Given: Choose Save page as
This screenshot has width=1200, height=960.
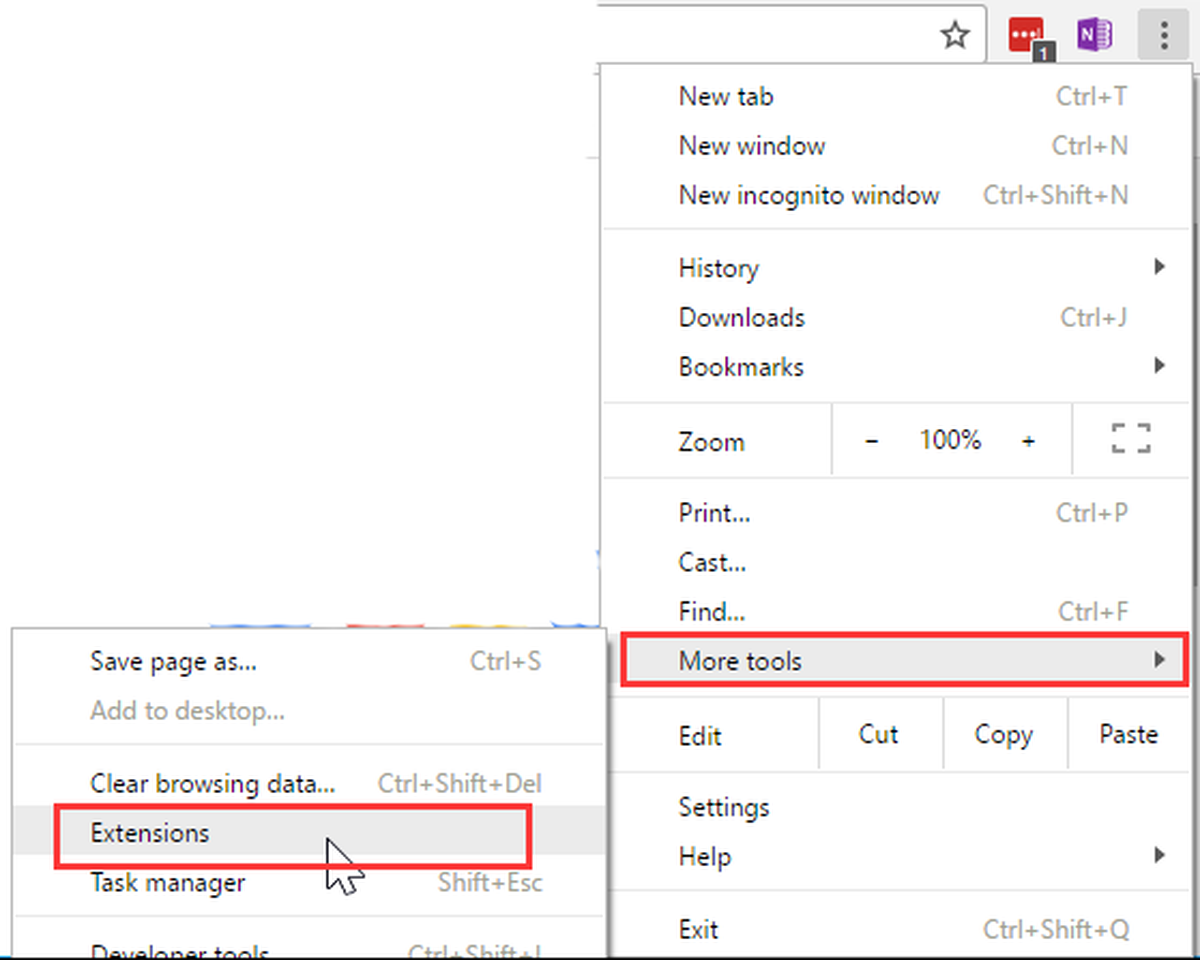Looking at the screenshot, I should click(x=309, y=662).
